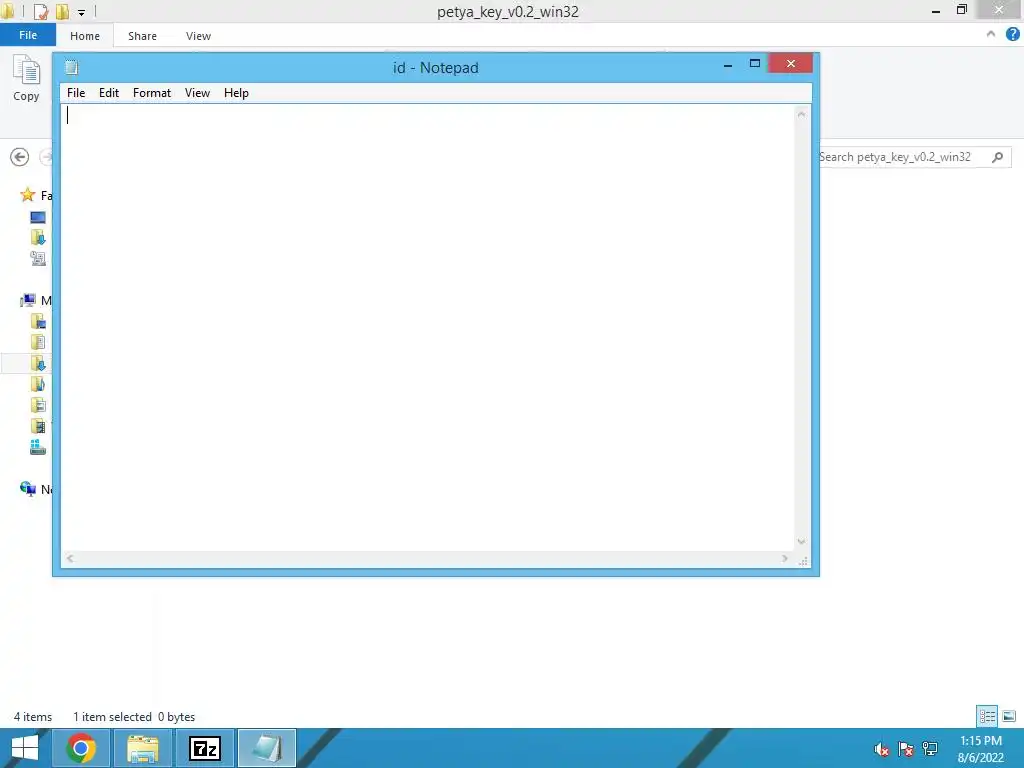1024x768 pixels.
Task: Click Notepad's horizontal scrollbar left arrow
Action: coord(70,558)
